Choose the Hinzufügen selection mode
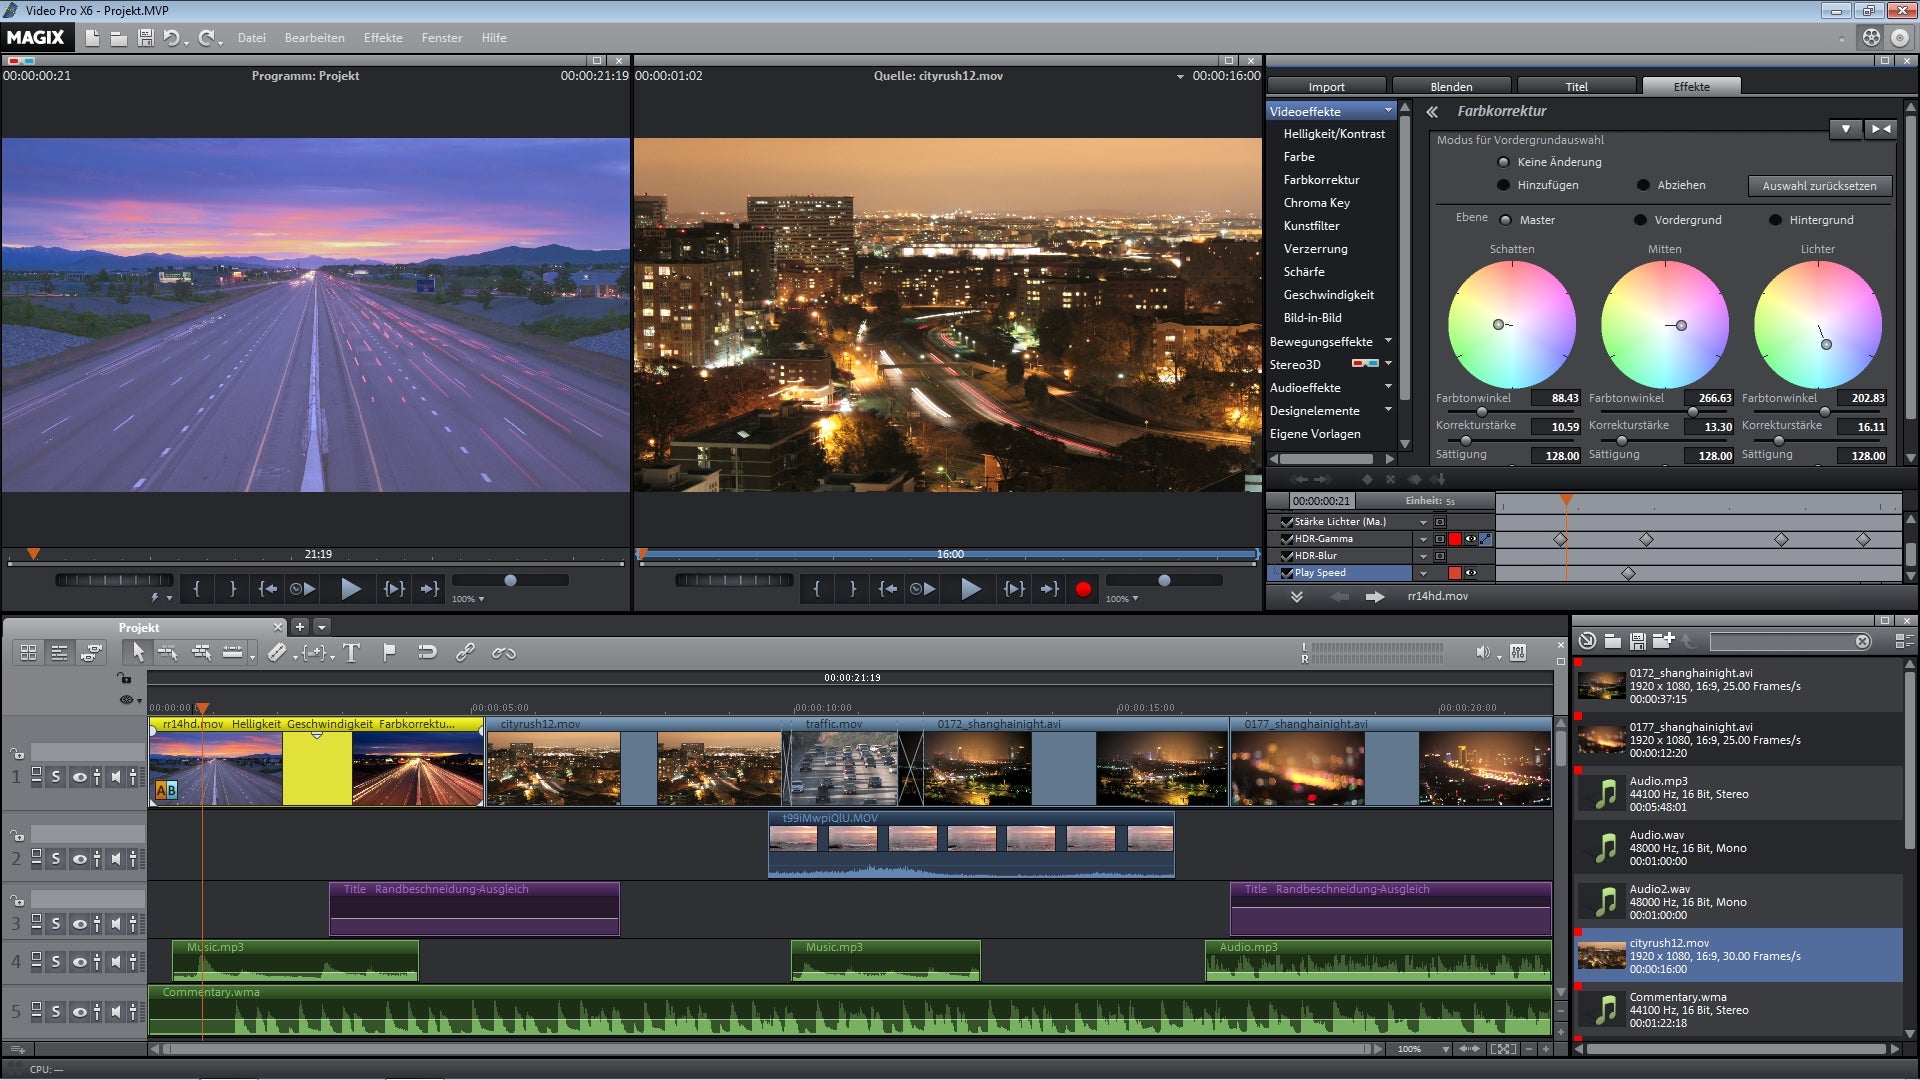The height and width of the screenshot is (1080, 1920). tap(1503, 185)
